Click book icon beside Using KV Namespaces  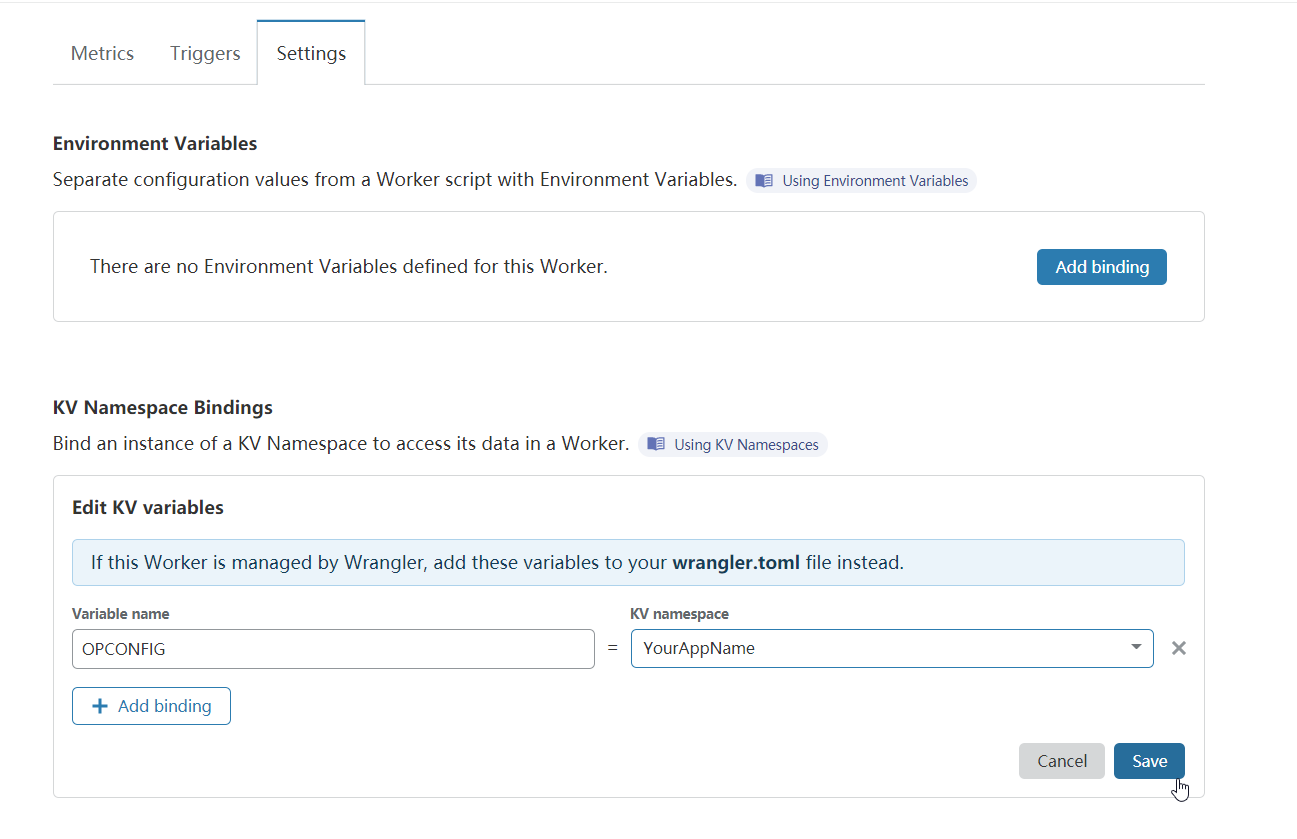click(x=656, y=444)
